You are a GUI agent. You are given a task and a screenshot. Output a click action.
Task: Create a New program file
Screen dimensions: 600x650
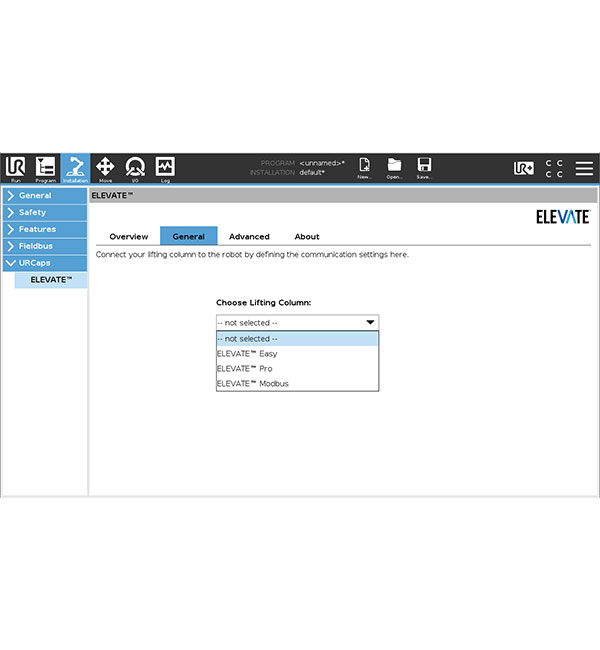pos(364,168)
